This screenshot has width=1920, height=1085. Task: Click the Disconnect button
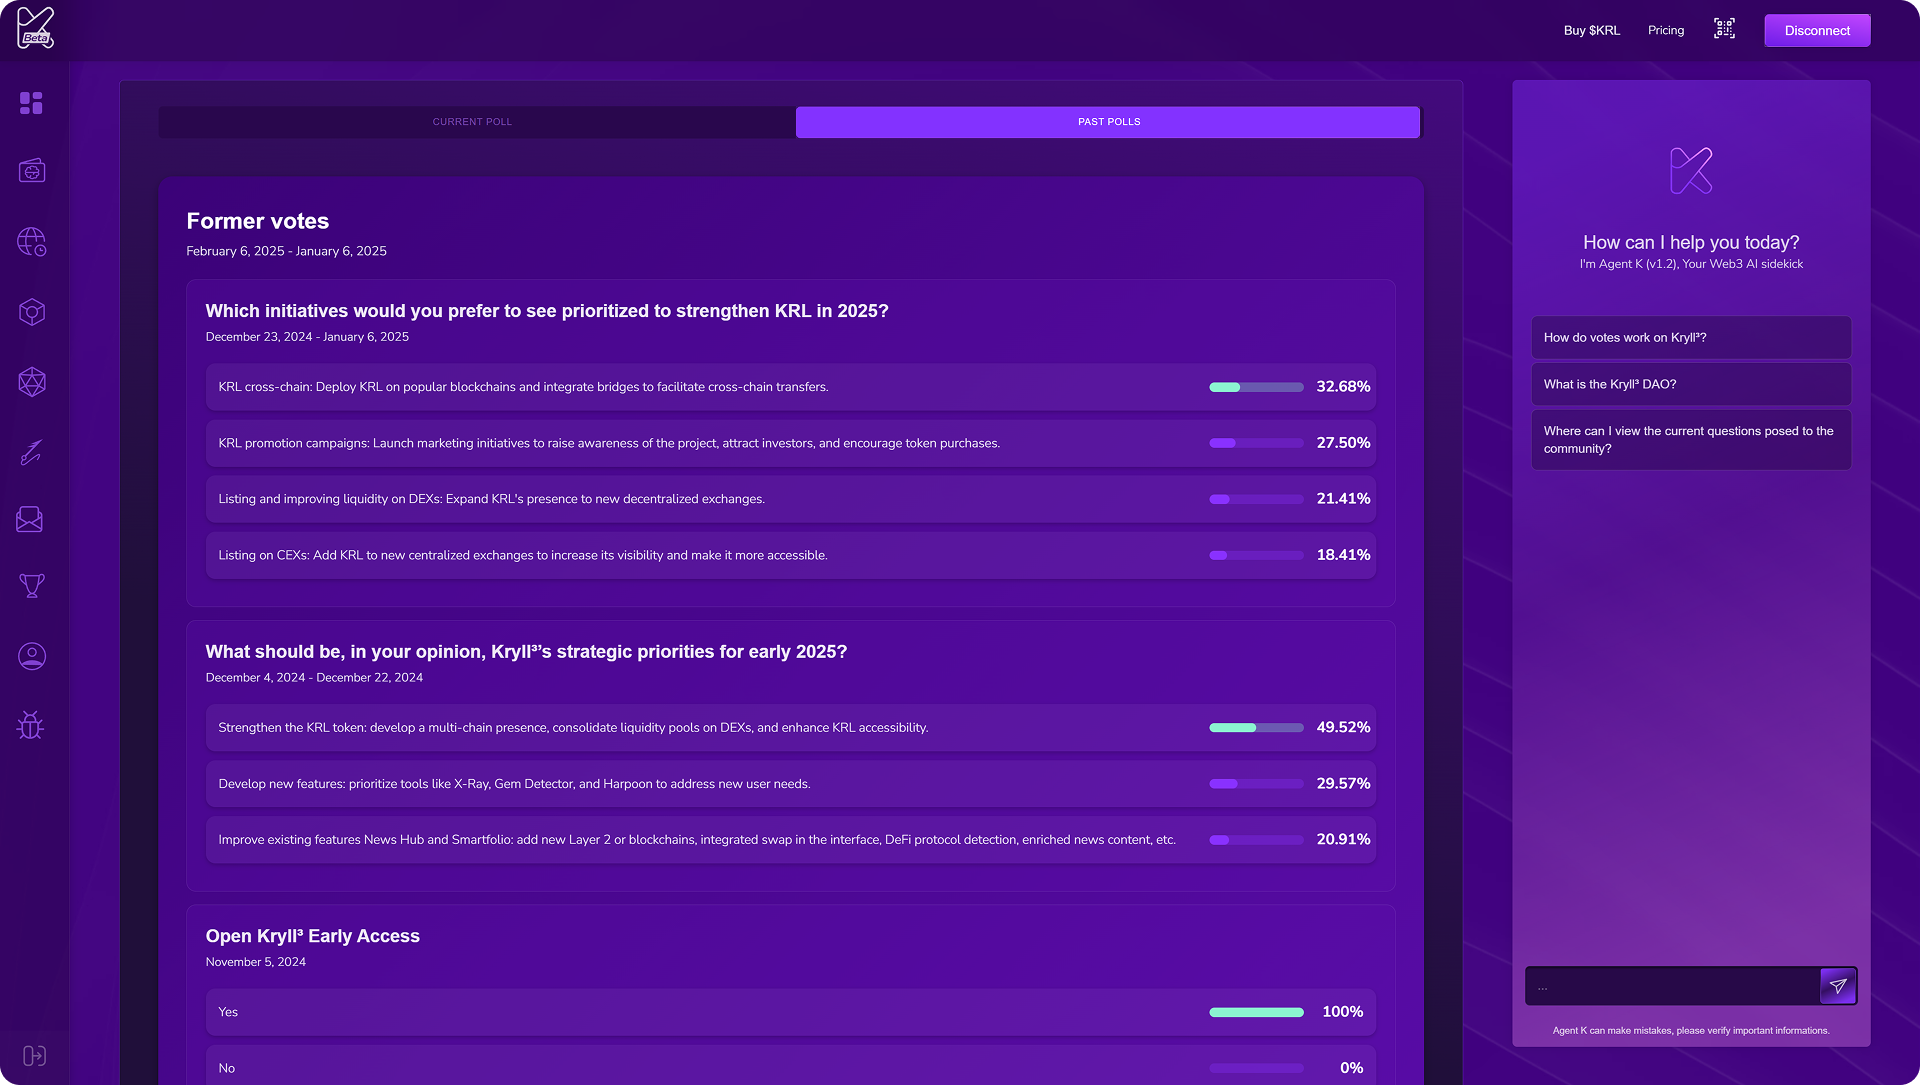(1817, 31)
